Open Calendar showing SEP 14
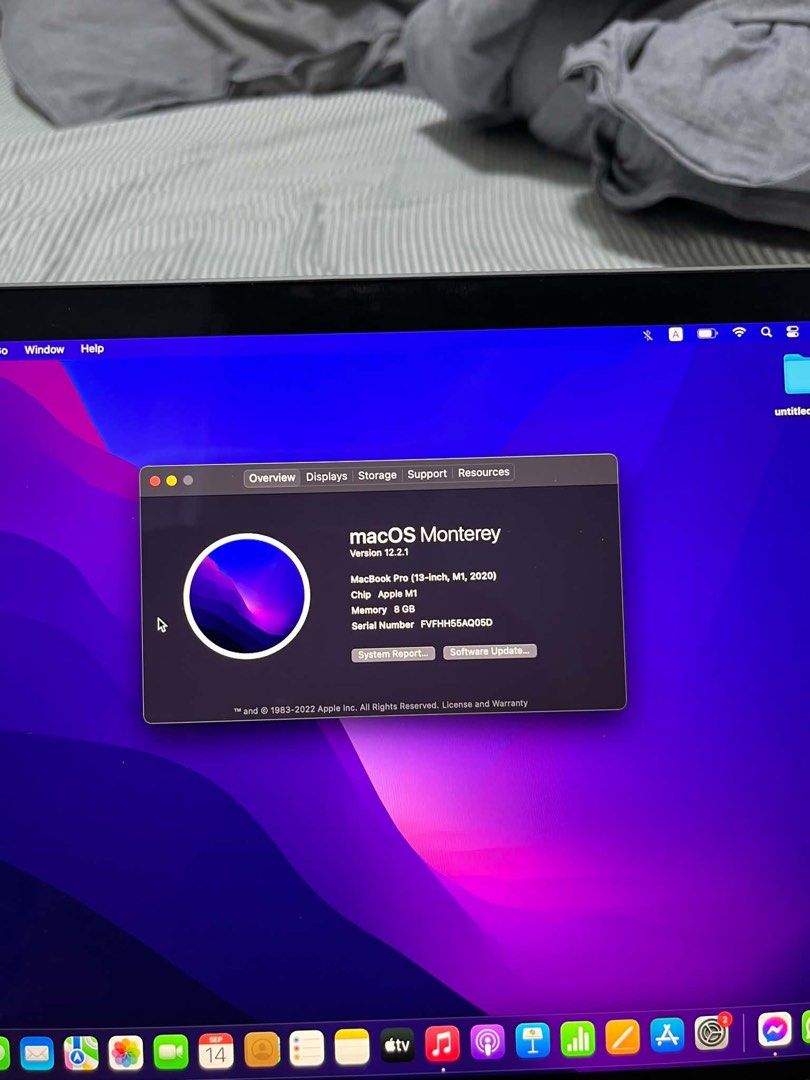 [x=216, y=1051]
